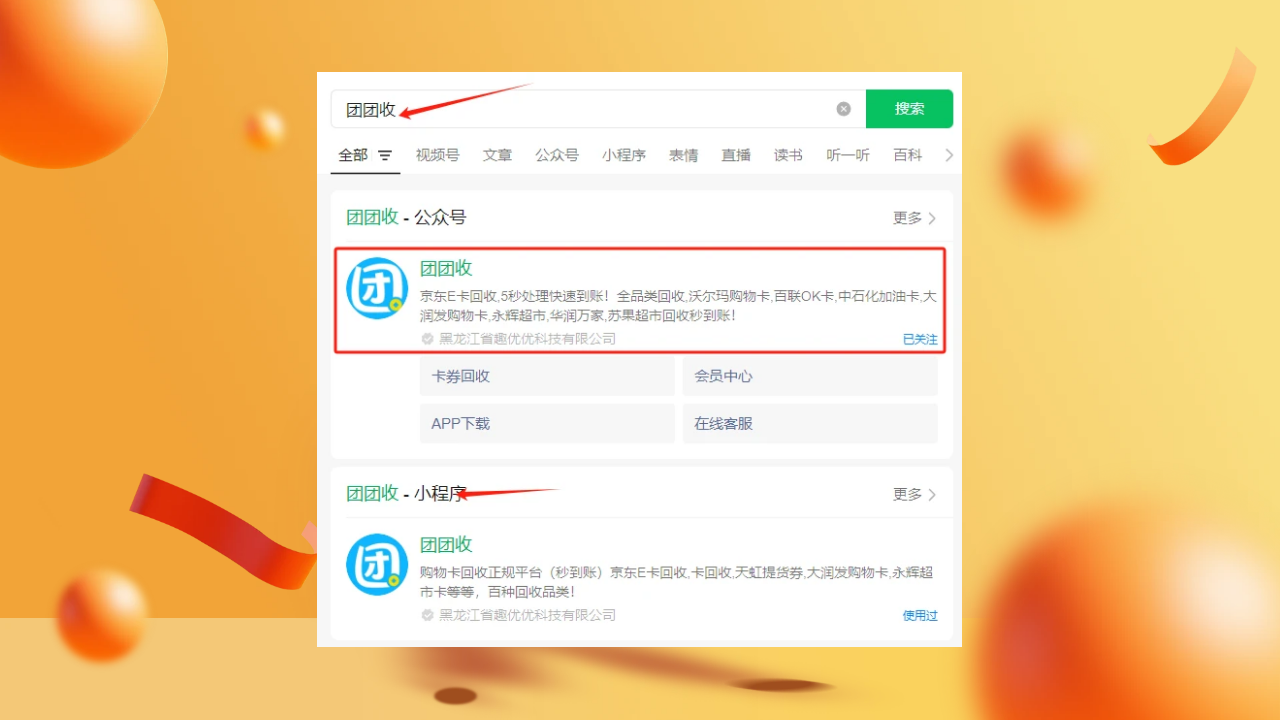Open the 团团收 mini program title link
1280x720 pixels.
[x=446, y=544]
